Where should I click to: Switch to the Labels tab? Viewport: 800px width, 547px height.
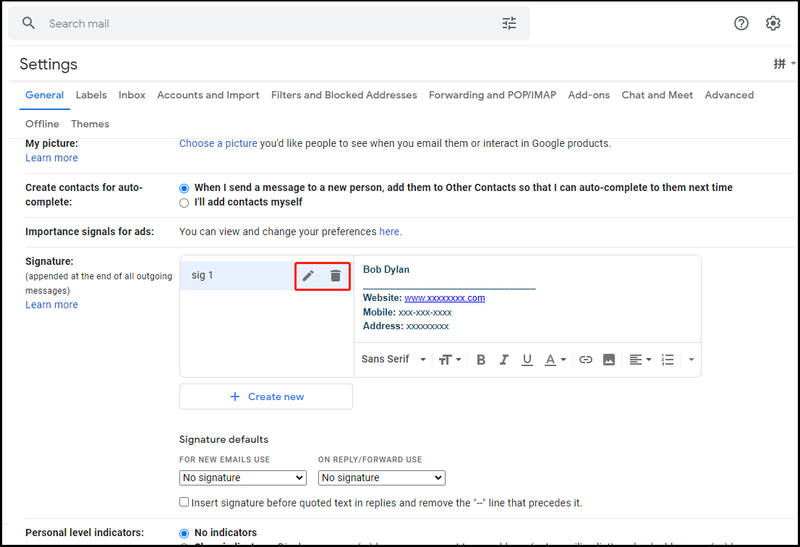tap(91, 95)
